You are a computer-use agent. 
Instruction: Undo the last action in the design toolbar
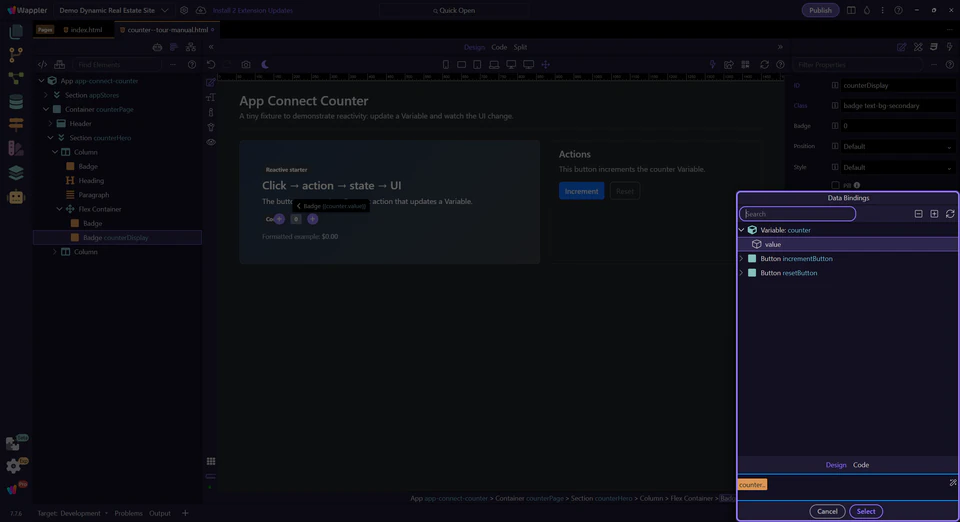[x=211, y=65]
